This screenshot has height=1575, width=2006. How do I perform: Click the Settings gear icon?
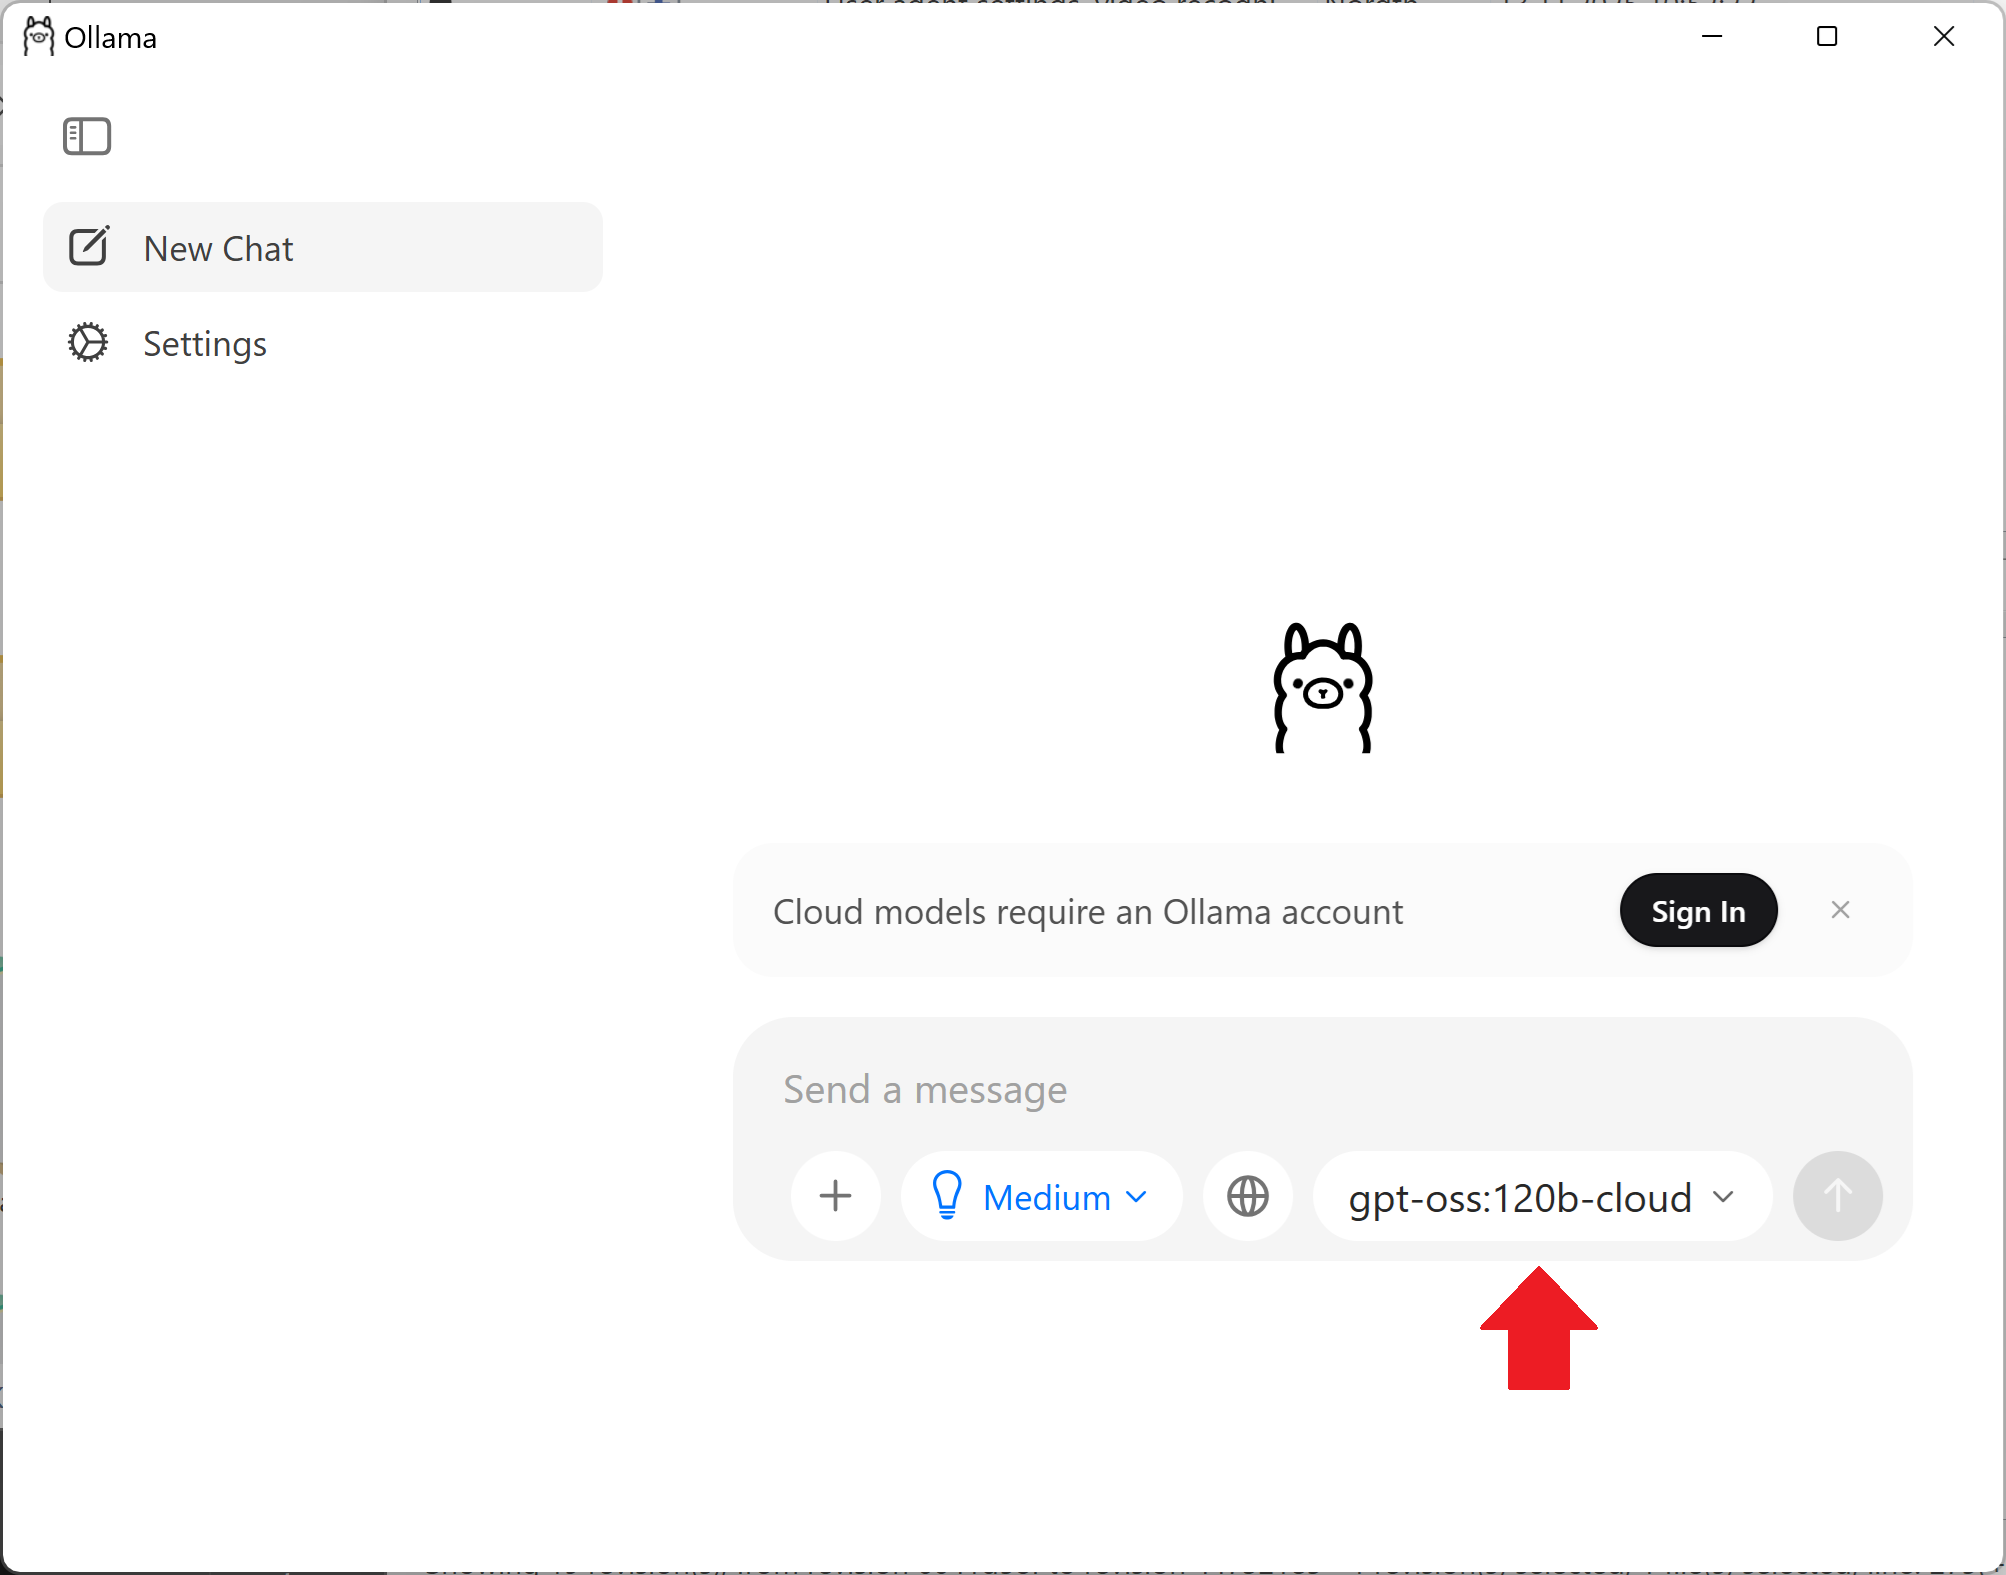88,343
